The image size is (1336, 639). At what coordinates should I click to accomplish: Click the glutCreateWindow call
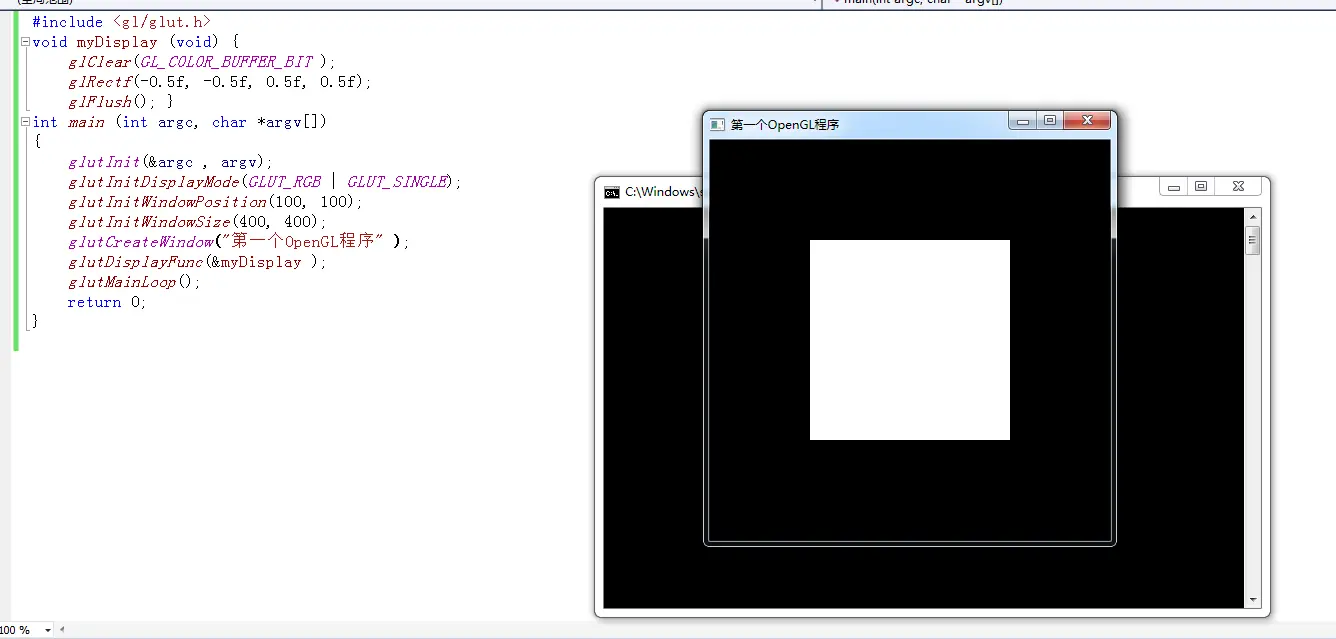point(141,242)
